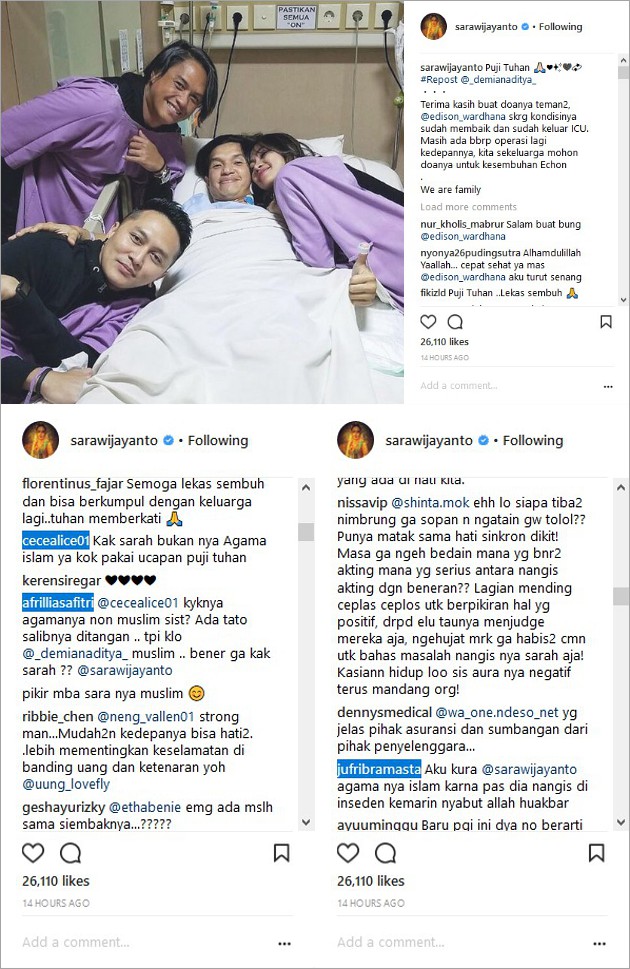Bookmark post in bottom-left panel
Image resolution: width=630 pixels, height=969 pixels.
281,853
